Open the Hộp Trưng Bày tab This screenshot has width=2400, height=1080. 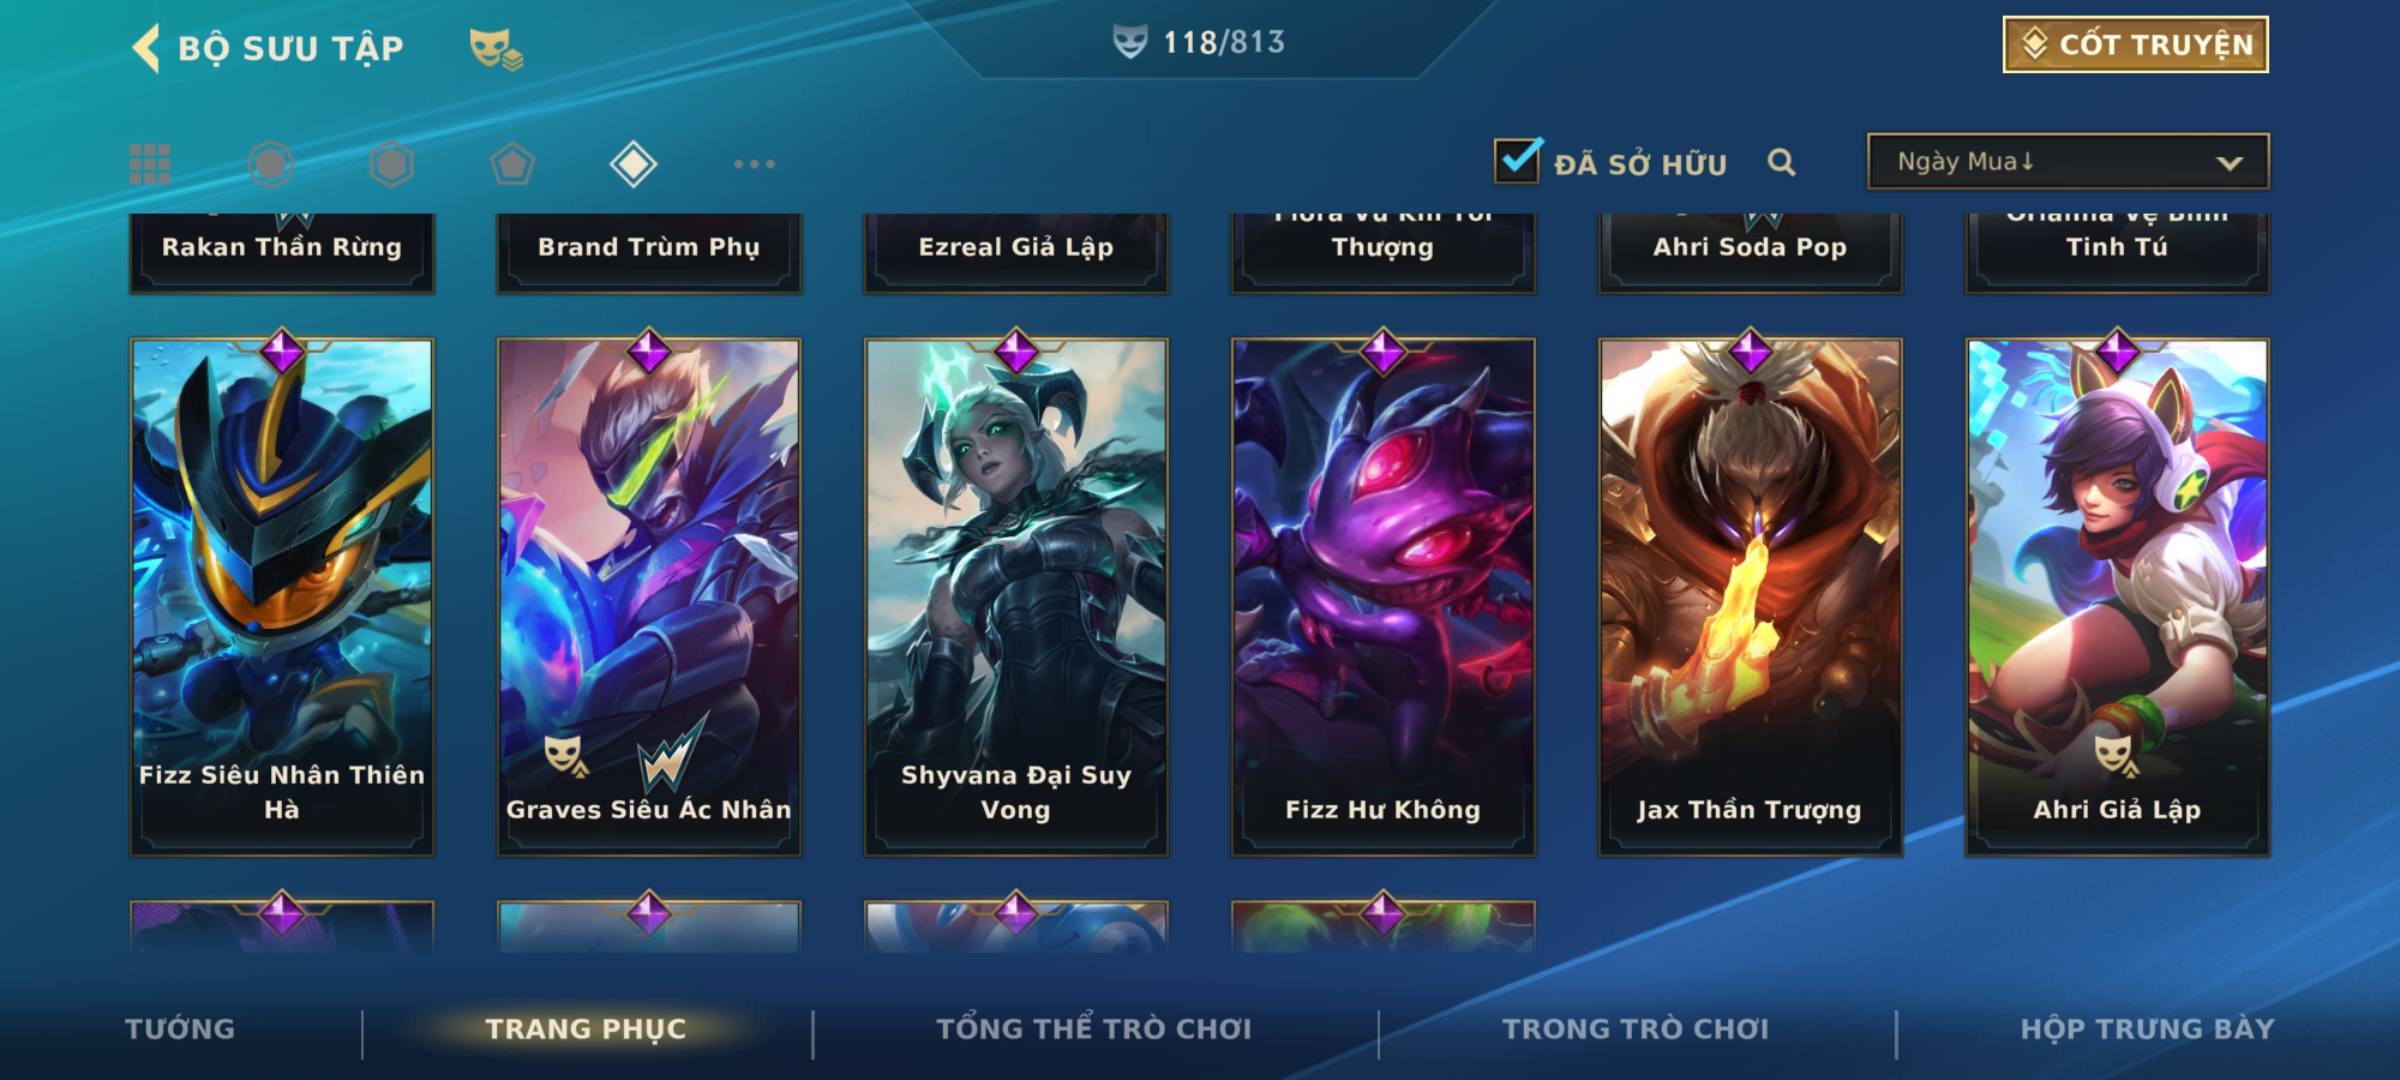click(2147, 1029)
